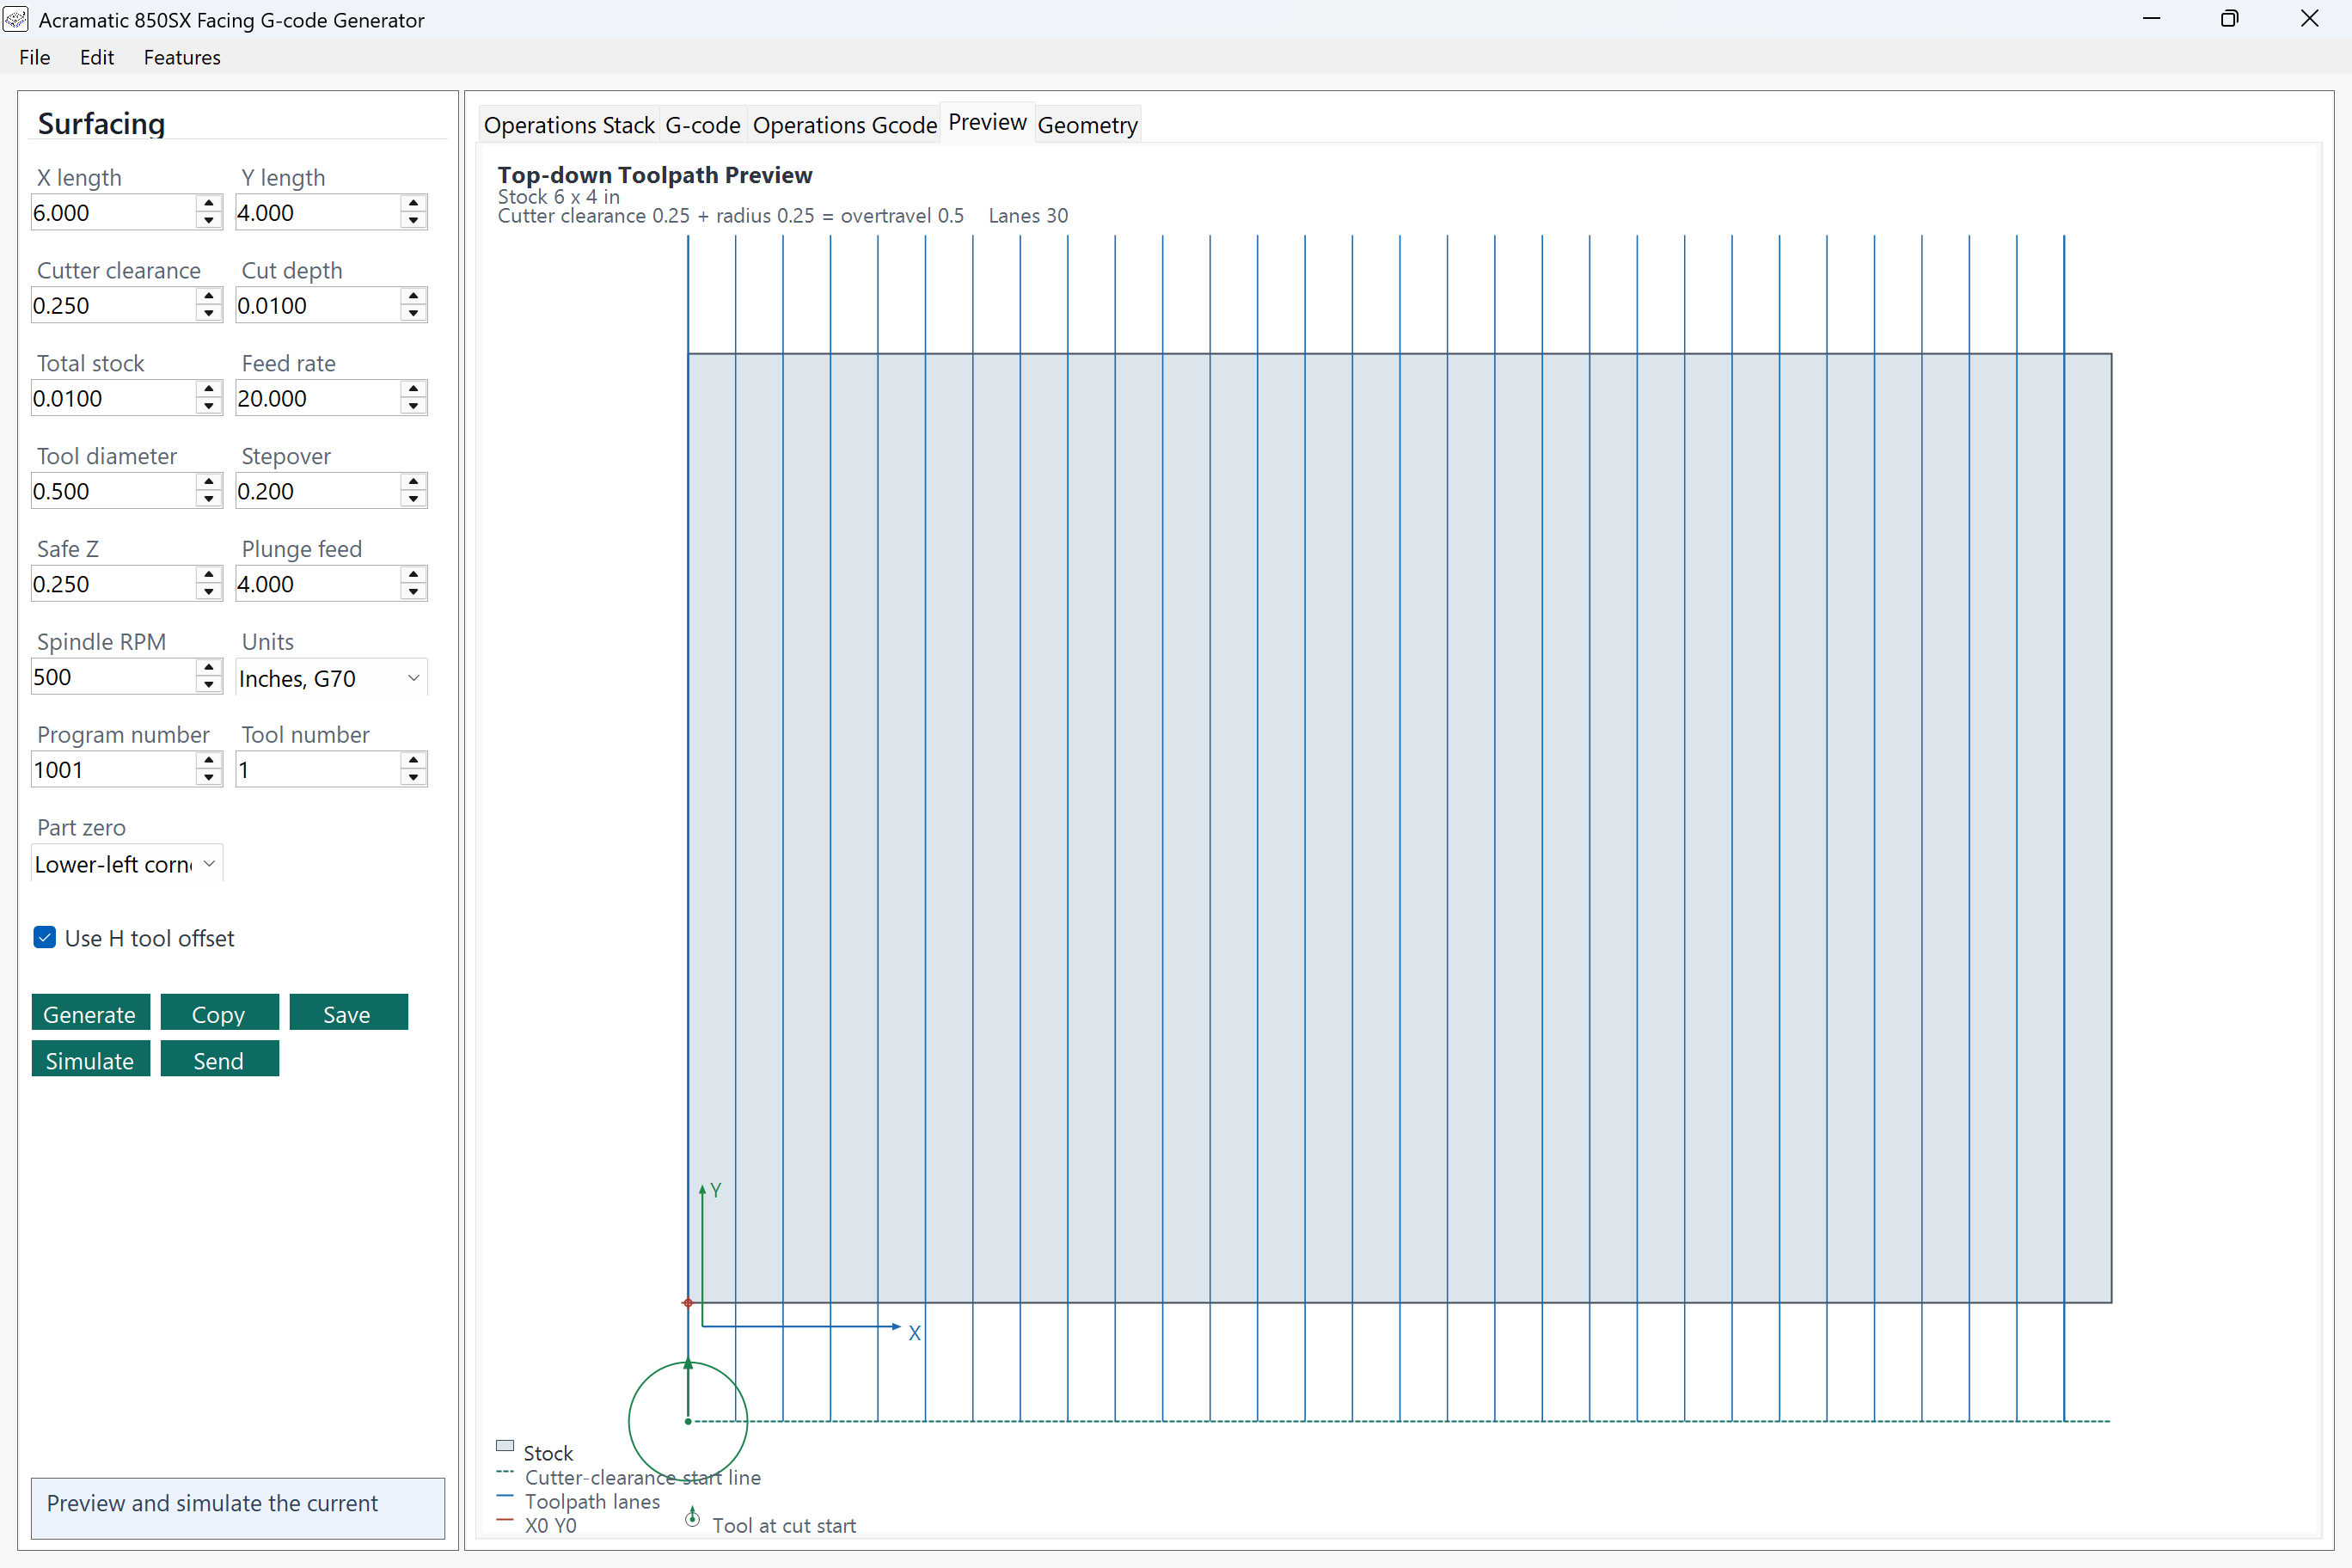Increase Tool number with up arrow
Image resolution: width=2352 pixels, height=1568 pixels.
pos(413,761)
